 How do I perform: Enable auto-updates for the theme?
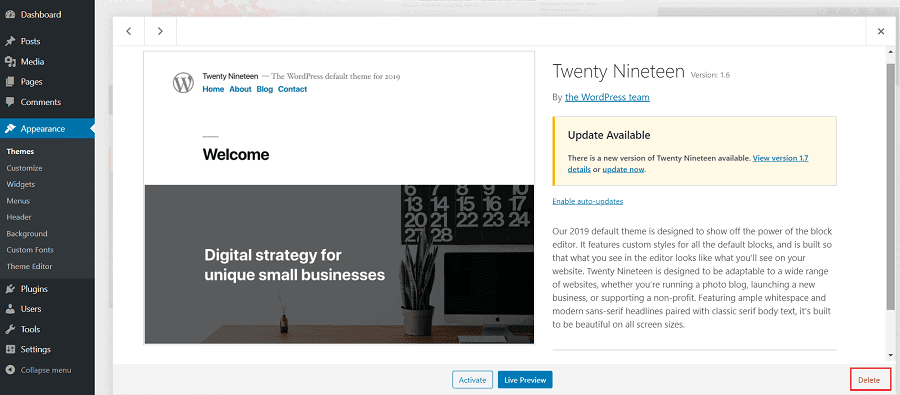[588, 202]
